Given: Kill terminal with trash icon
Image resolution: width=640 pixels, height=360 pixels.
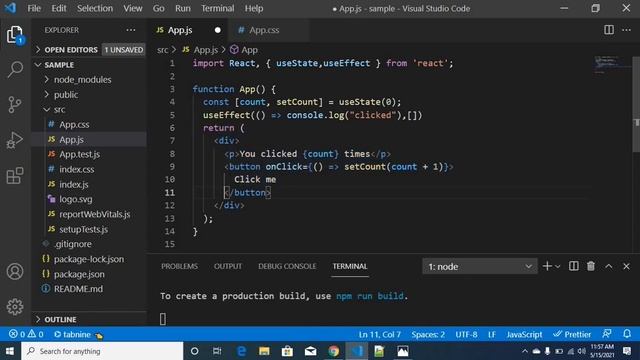Looking at the screenshot, I should [591, 266].
